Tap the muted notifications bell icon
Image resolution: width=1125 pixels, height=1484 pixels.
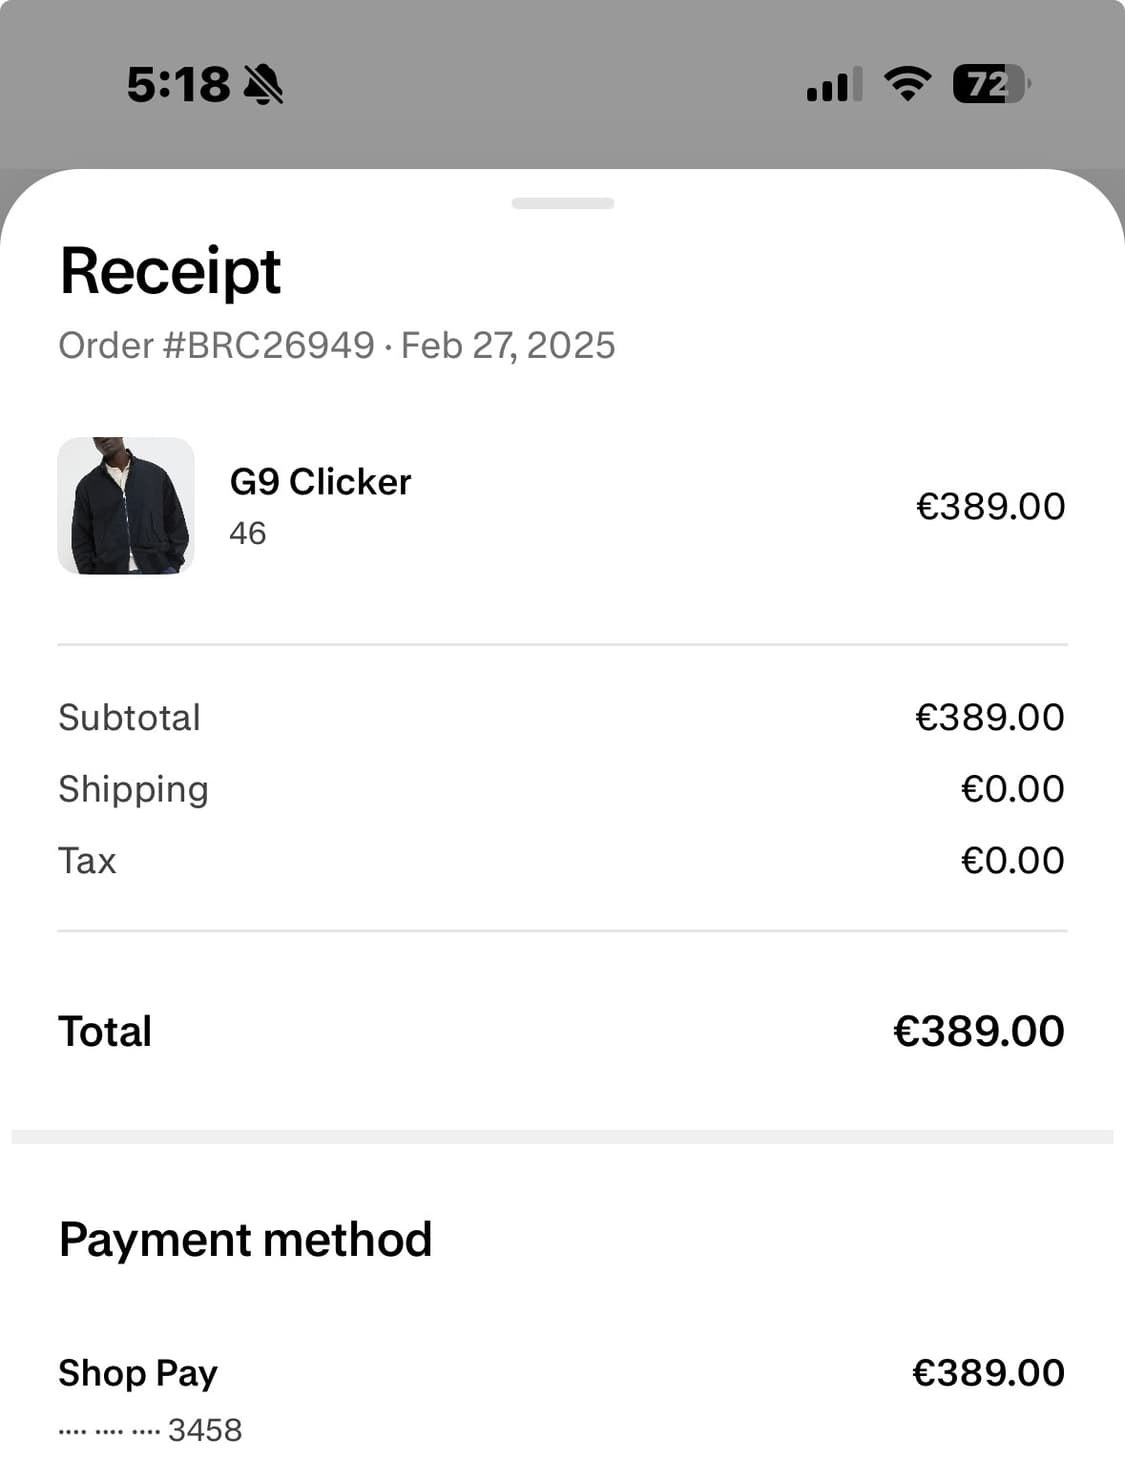[x=263, y=86]
